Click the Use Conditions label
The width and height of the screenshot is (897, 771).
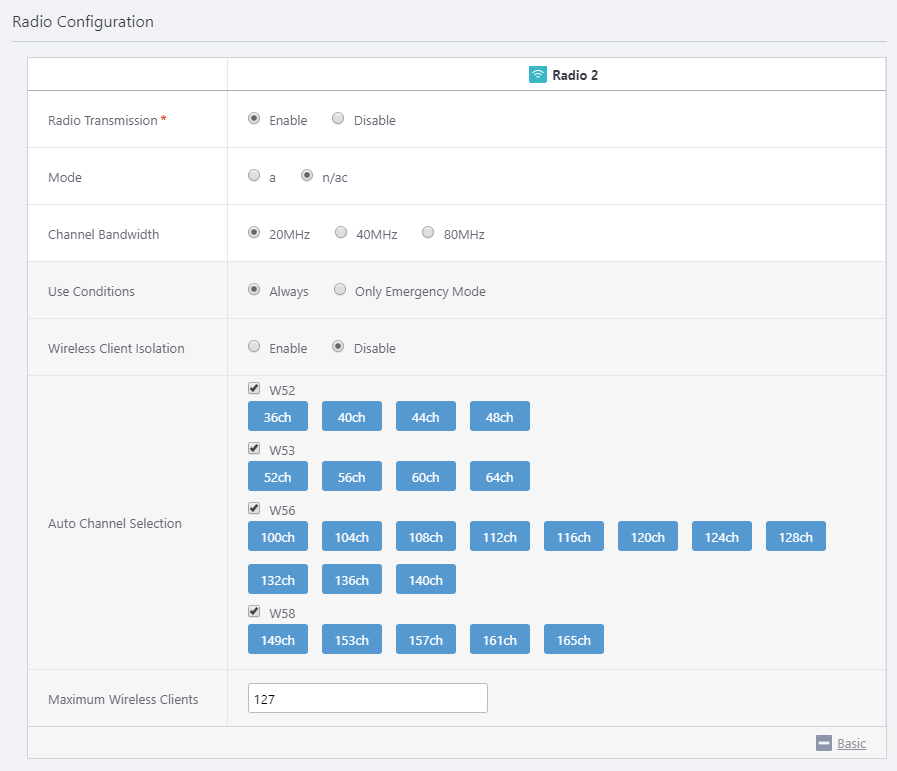pos(92,291)
